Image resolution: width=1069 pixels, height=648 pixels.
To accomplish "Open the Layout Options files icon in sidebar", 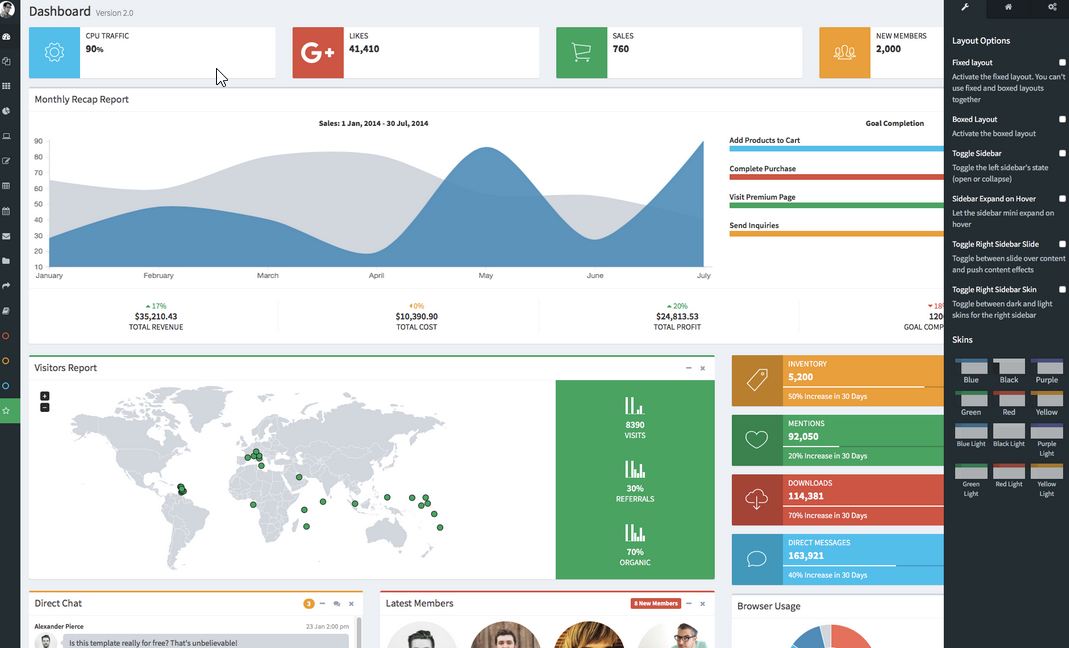I will 6,61.
